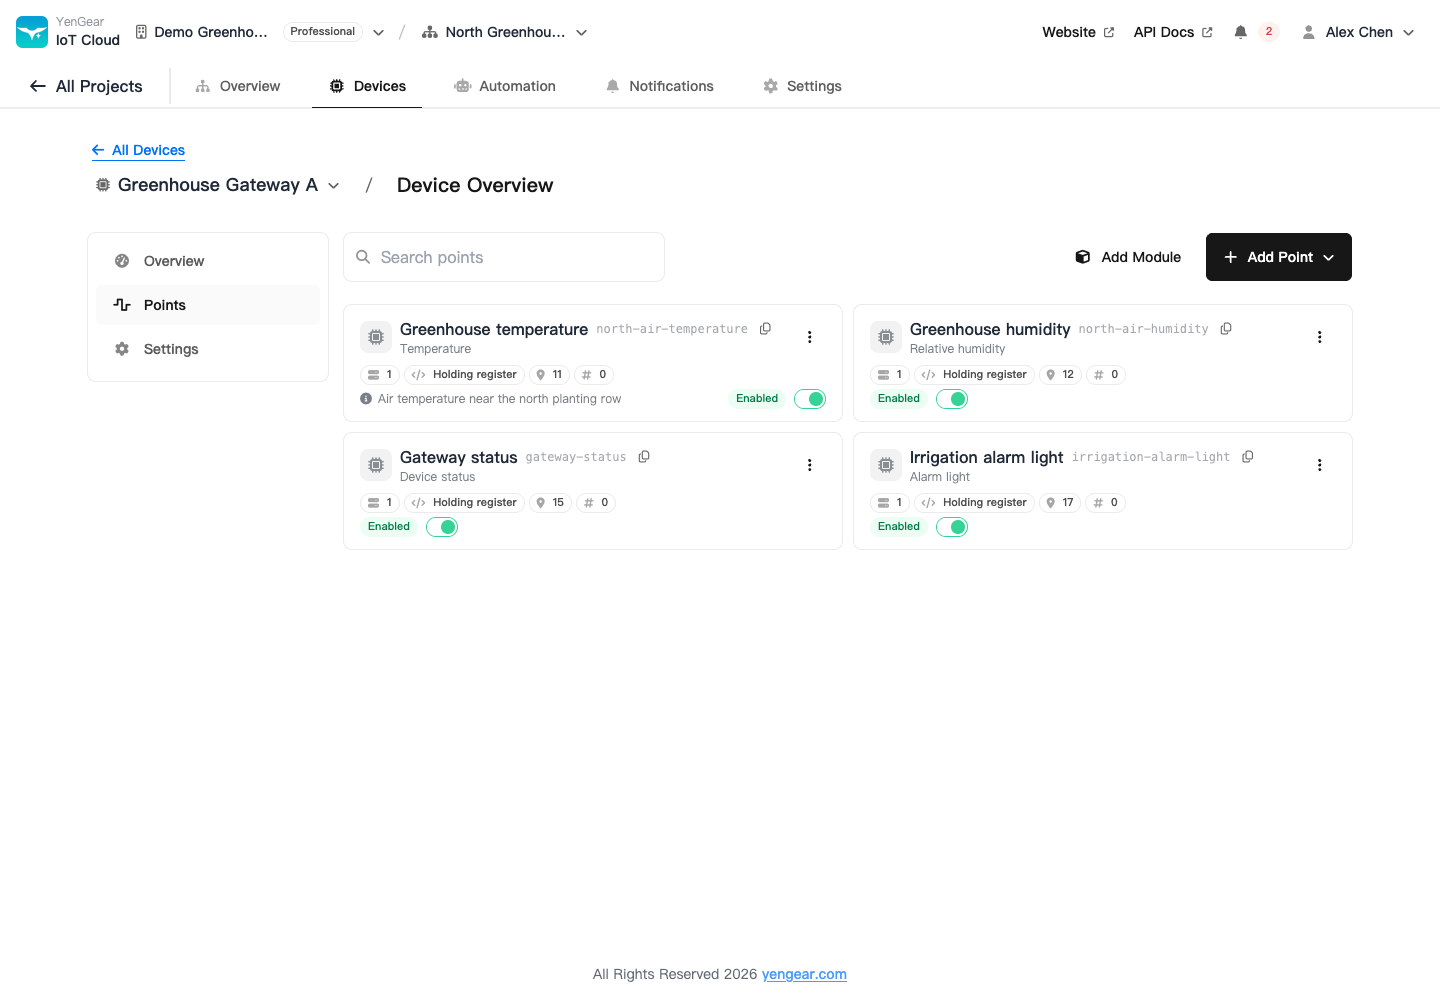Open the Website external link
The height and width of the screenshot is (1000, 1440).
(x=1078, y=32)
